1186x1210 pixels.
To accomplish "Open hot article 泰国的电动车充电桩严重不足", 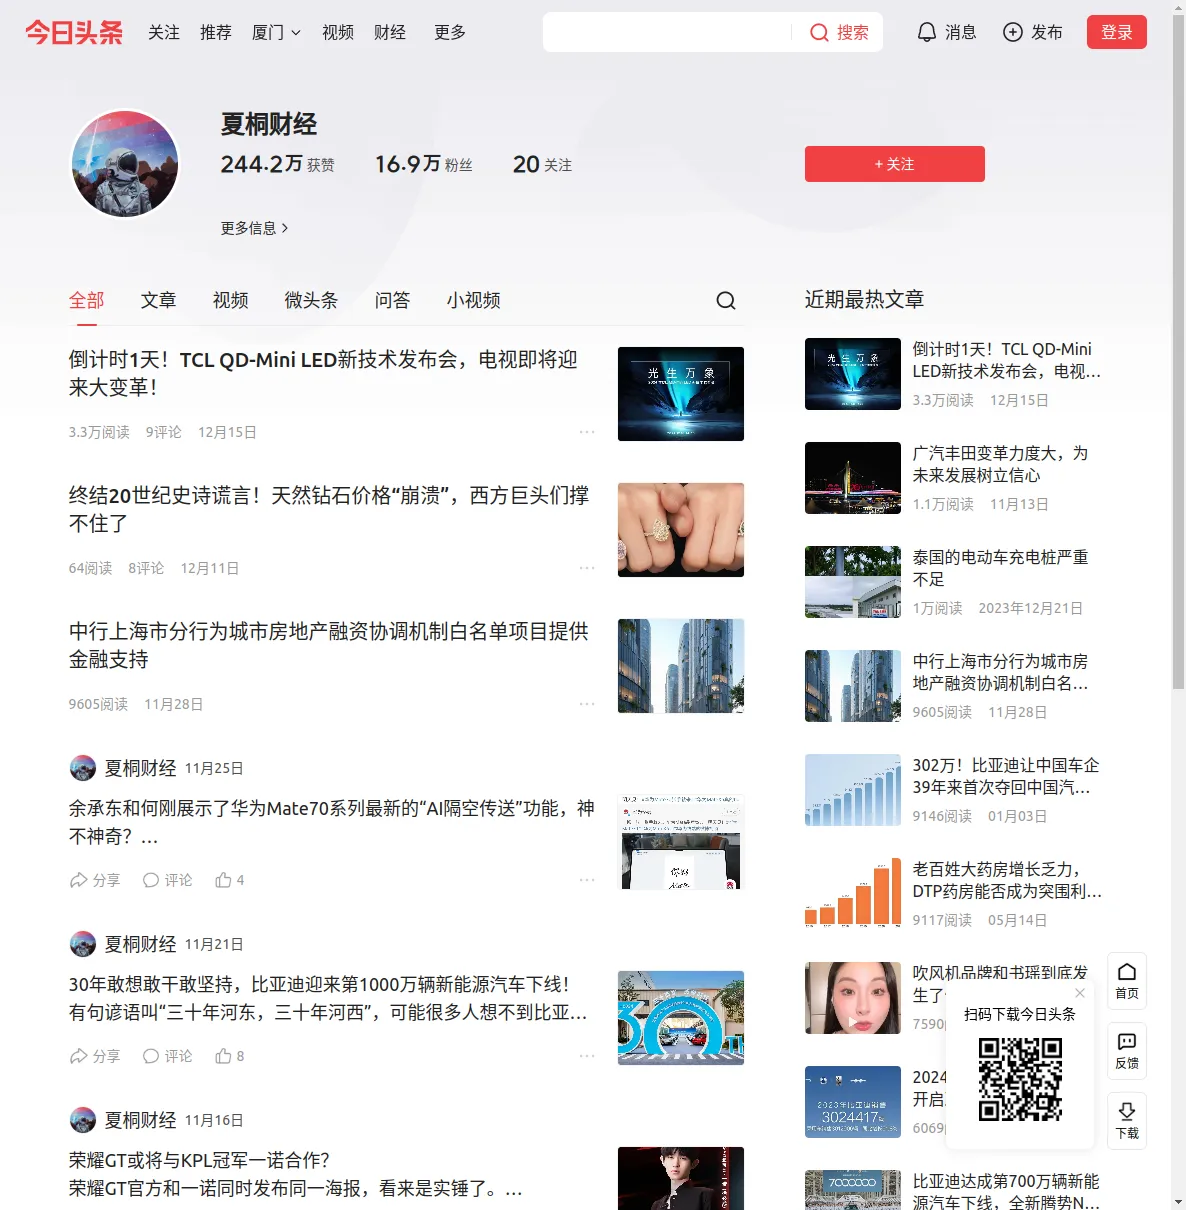I will (1000, 568).
